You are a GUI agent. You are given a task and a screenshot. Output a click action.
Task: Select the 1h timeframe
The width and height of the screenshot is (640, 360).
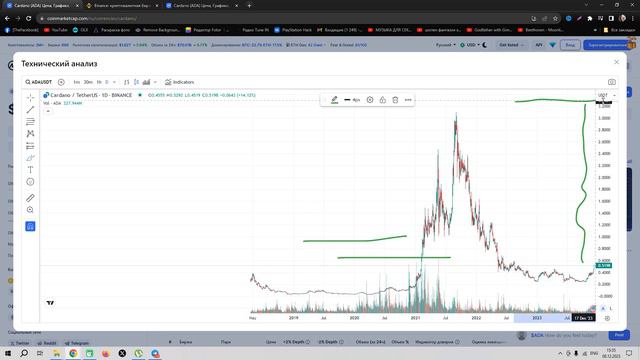[99, 82]
